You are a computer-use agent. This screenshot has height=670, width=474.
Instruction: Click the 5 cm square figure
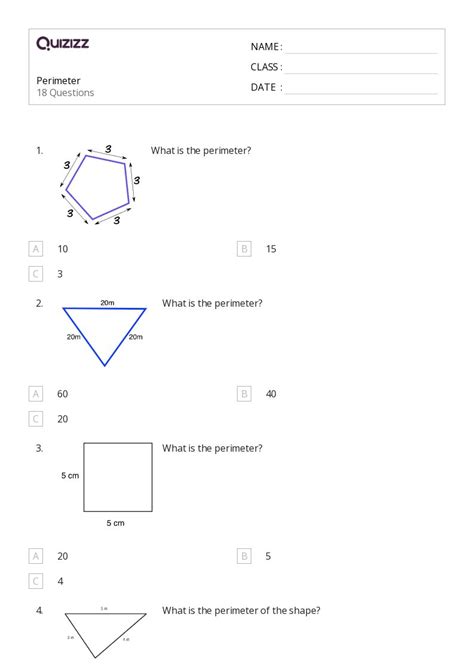click(x=118, y=477)
